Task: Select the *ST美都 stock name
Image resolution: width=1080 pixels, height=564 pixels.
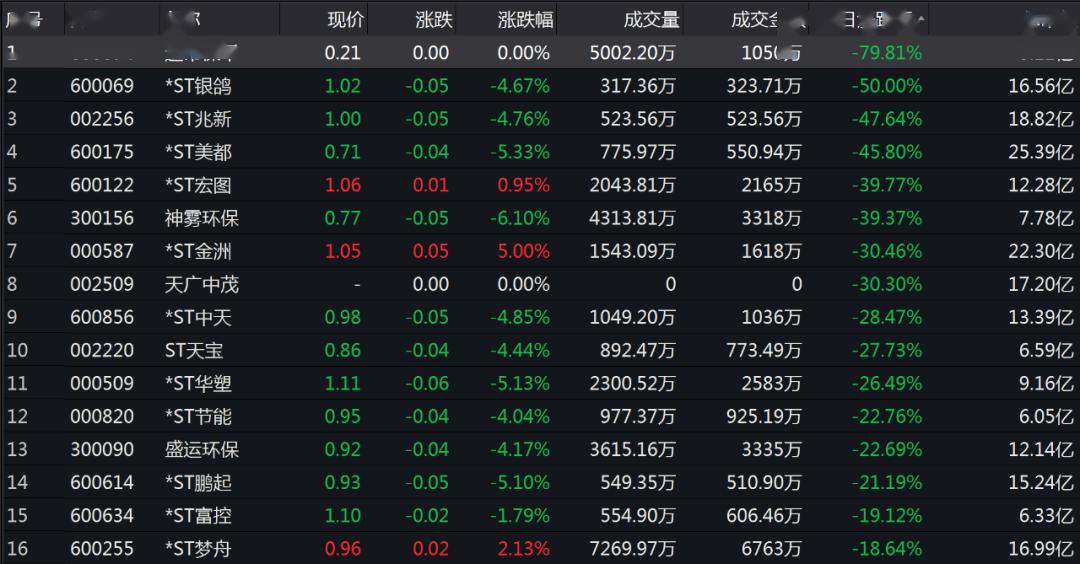Action: (x=198, y=152)
